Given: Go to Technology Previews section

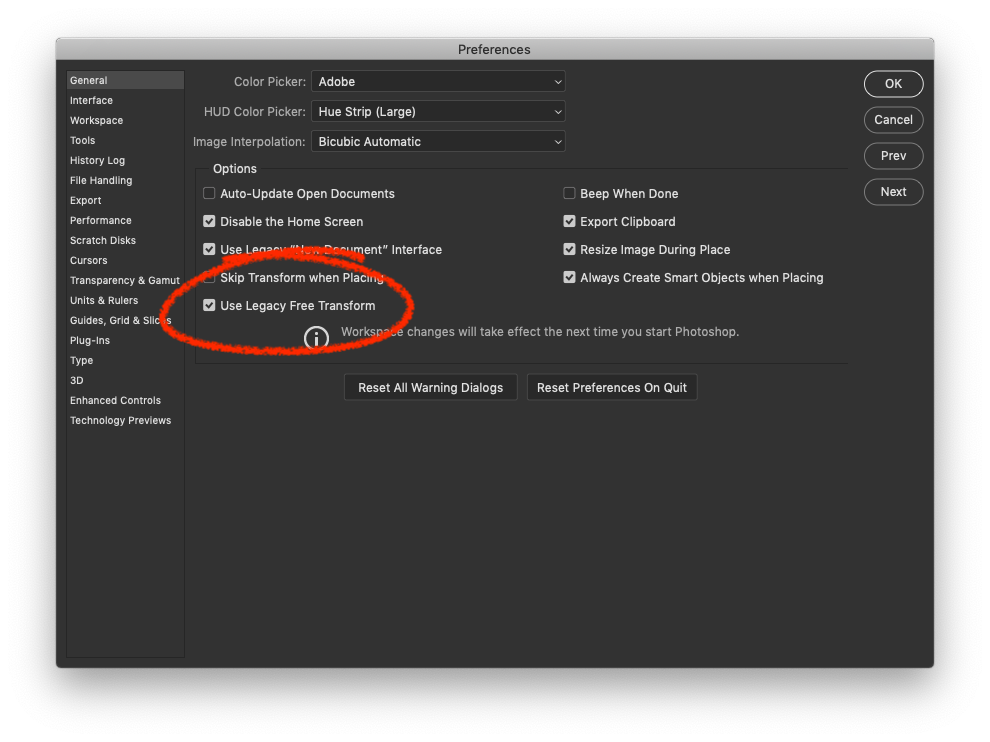Looking at the screenshot, I should (x=120, y=421).
